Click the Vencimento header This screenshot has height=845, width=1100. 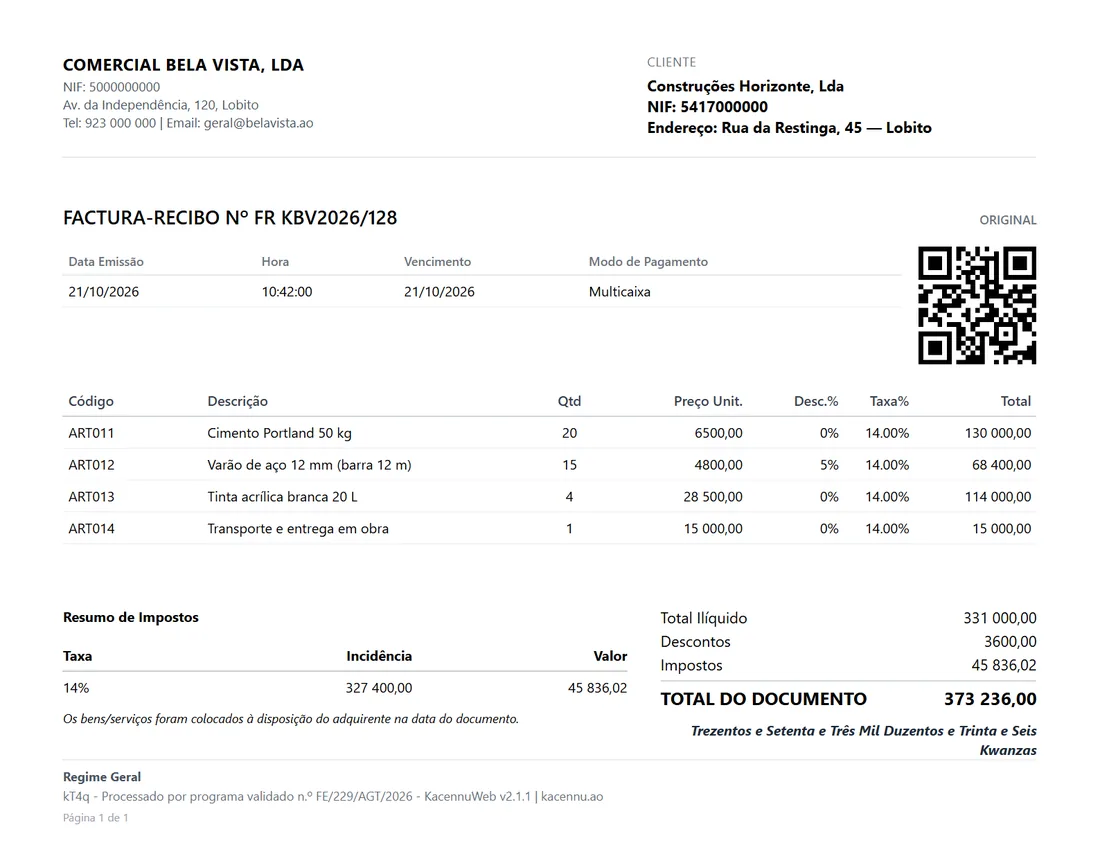[x=437, y=262]
